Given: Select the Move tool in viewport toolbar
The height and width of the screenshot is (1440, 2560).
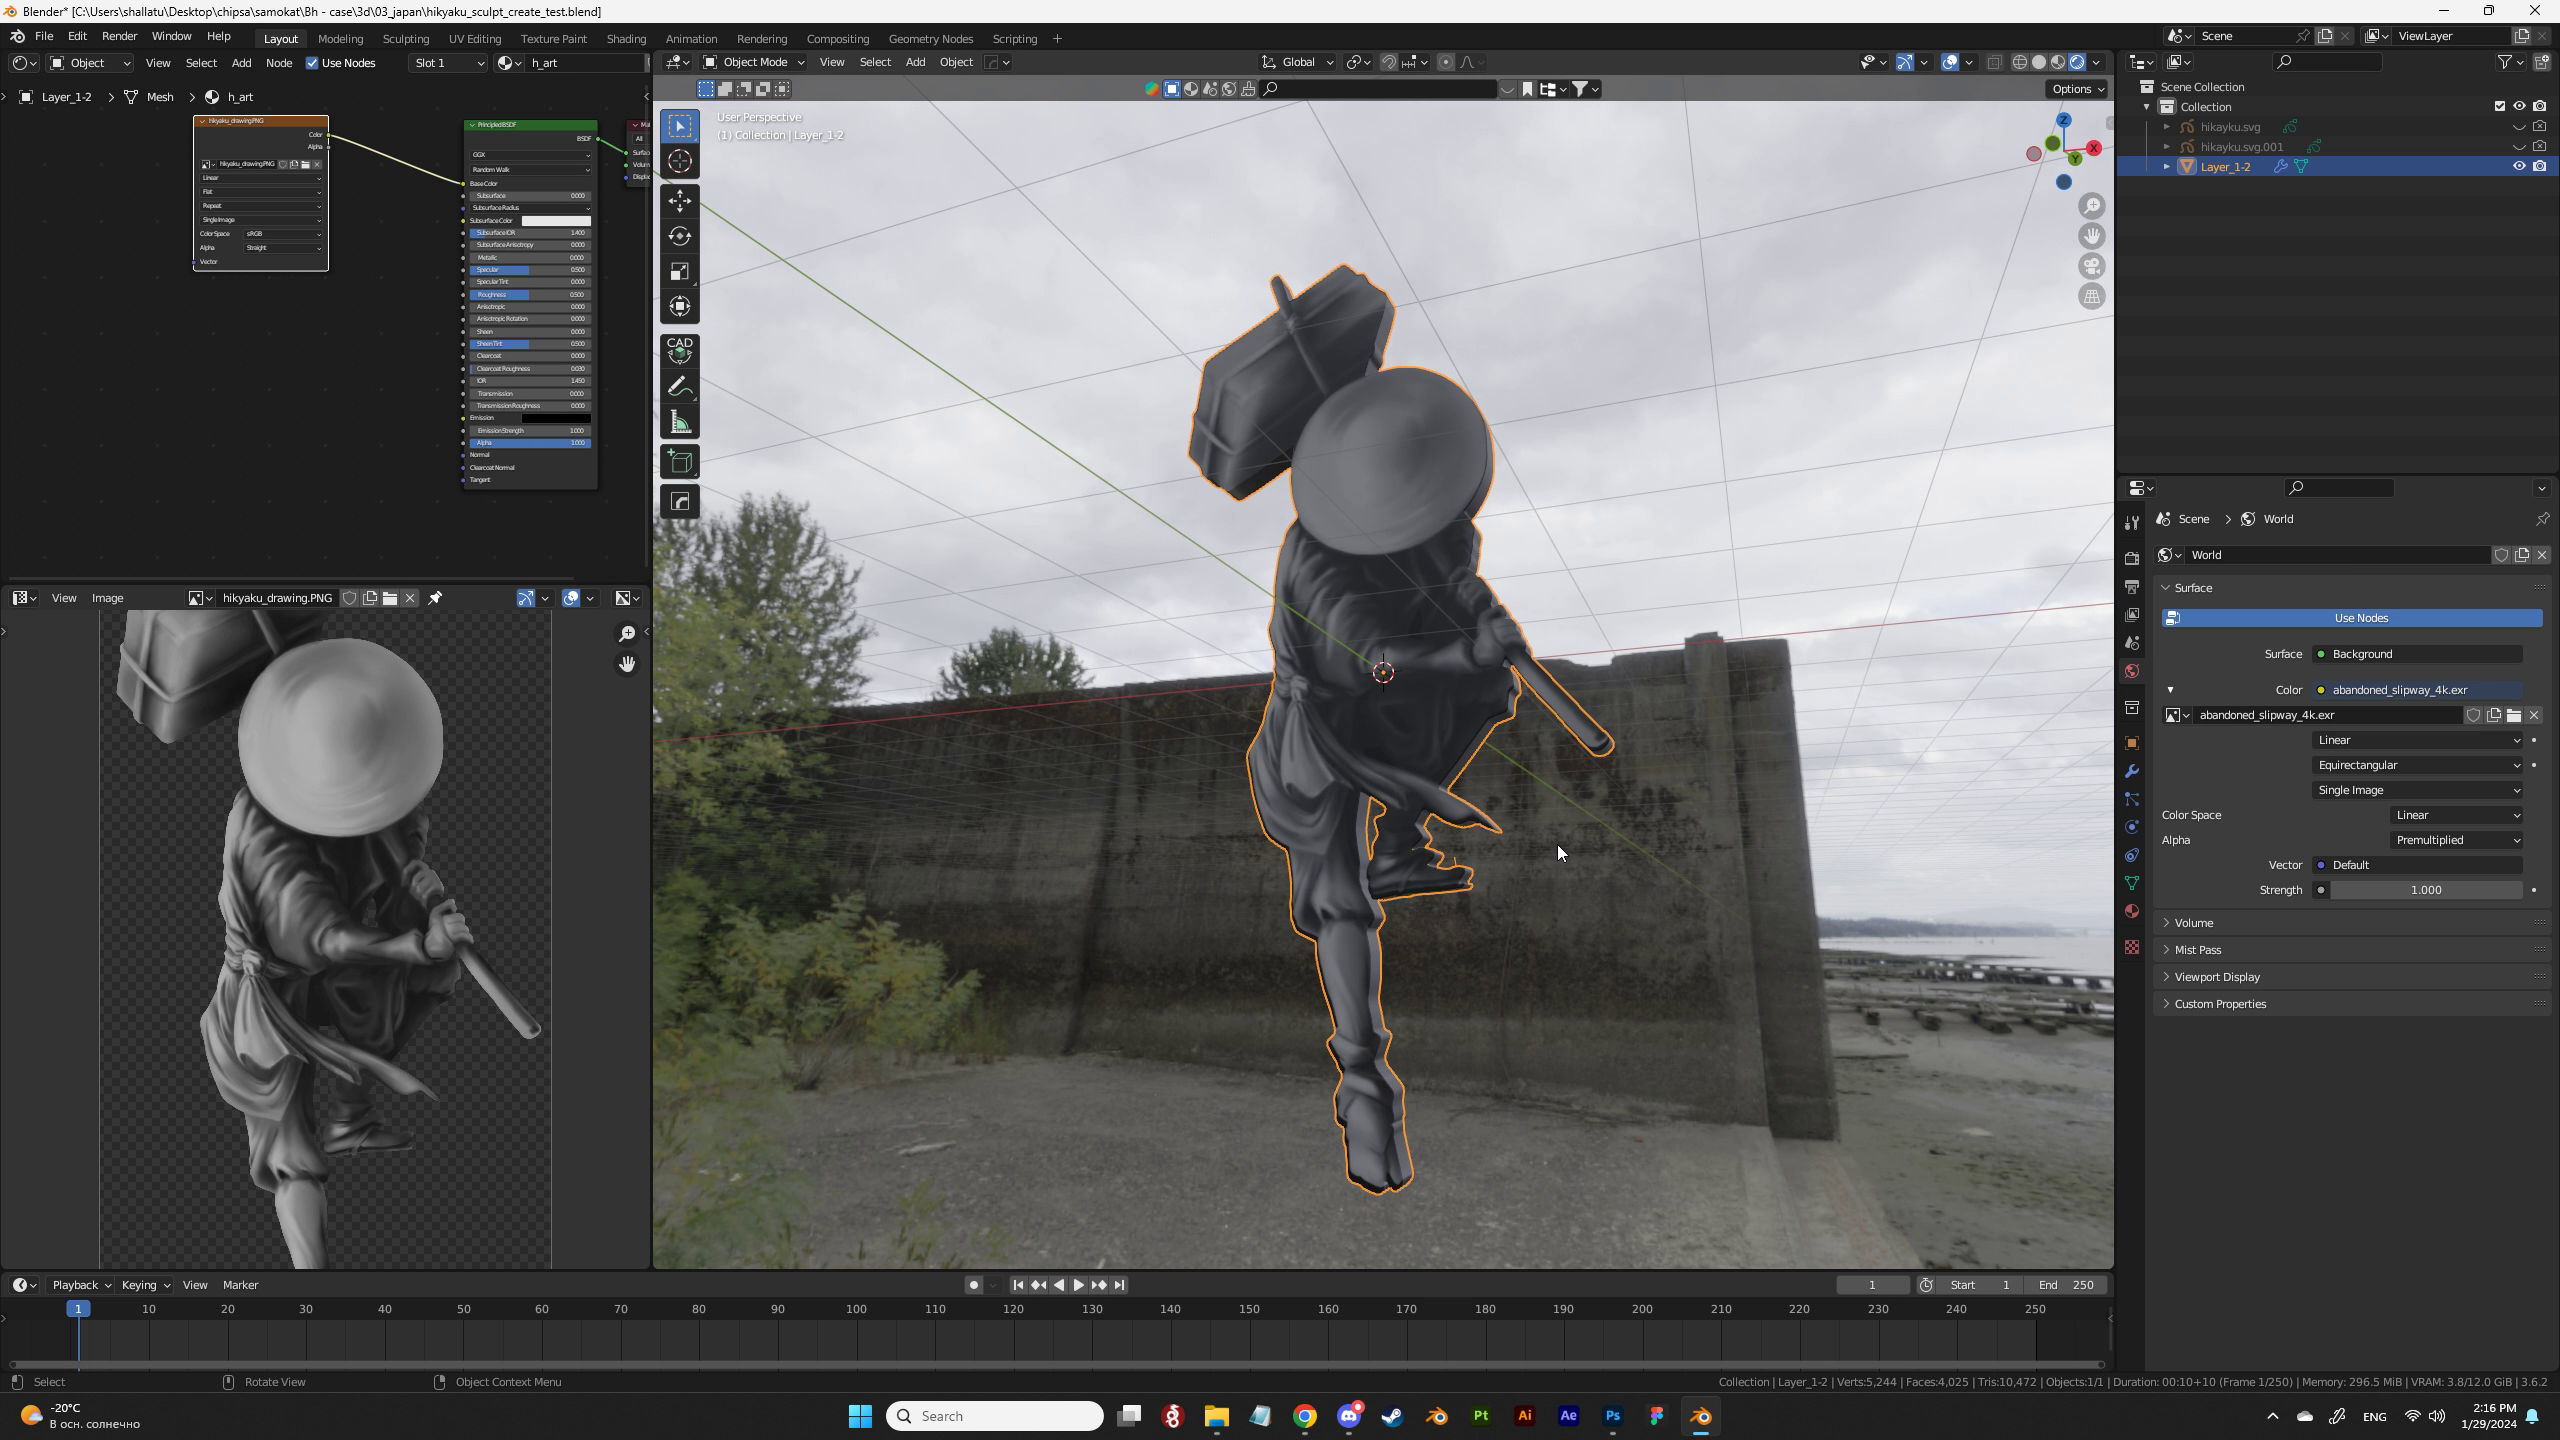Looking at the screenshot, I should point(680,201).
